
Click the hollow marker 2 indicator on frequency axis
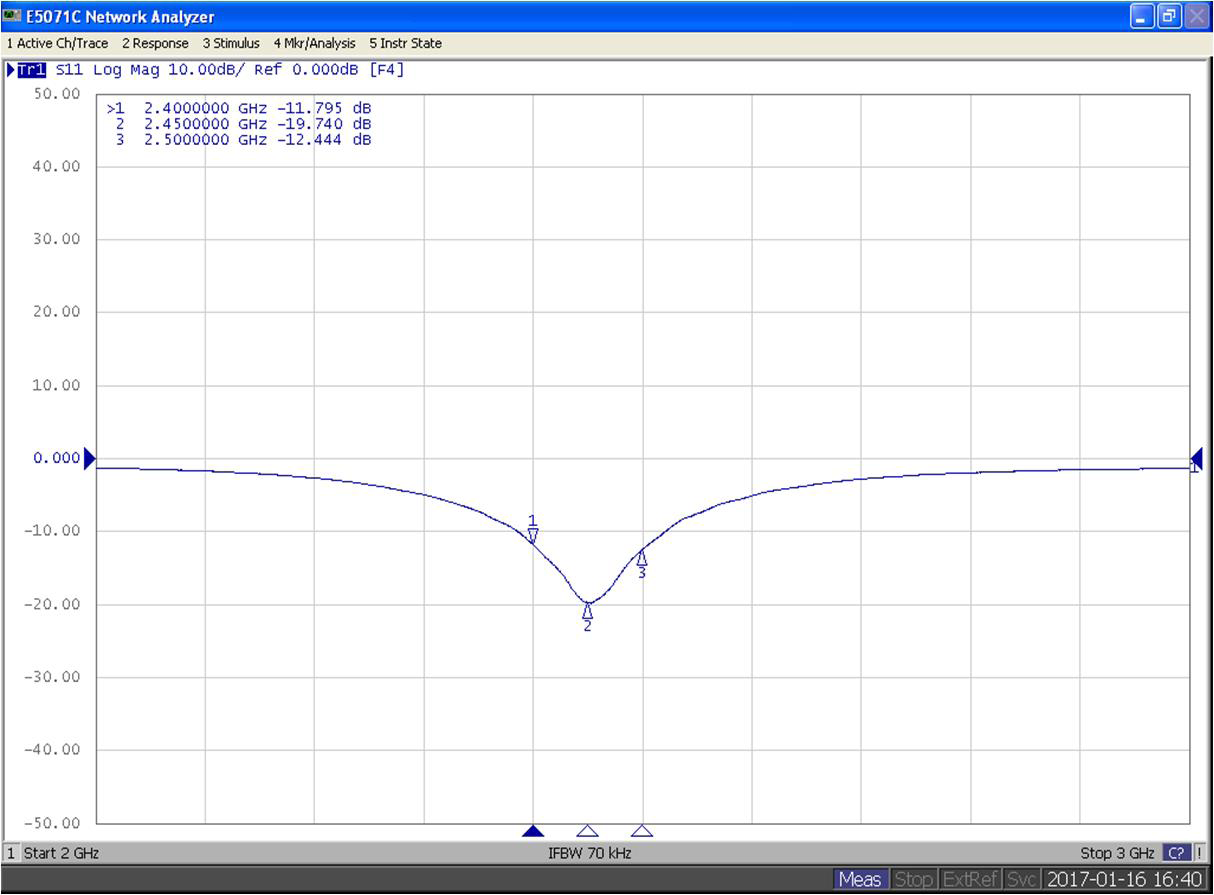[x=588, y=831]
